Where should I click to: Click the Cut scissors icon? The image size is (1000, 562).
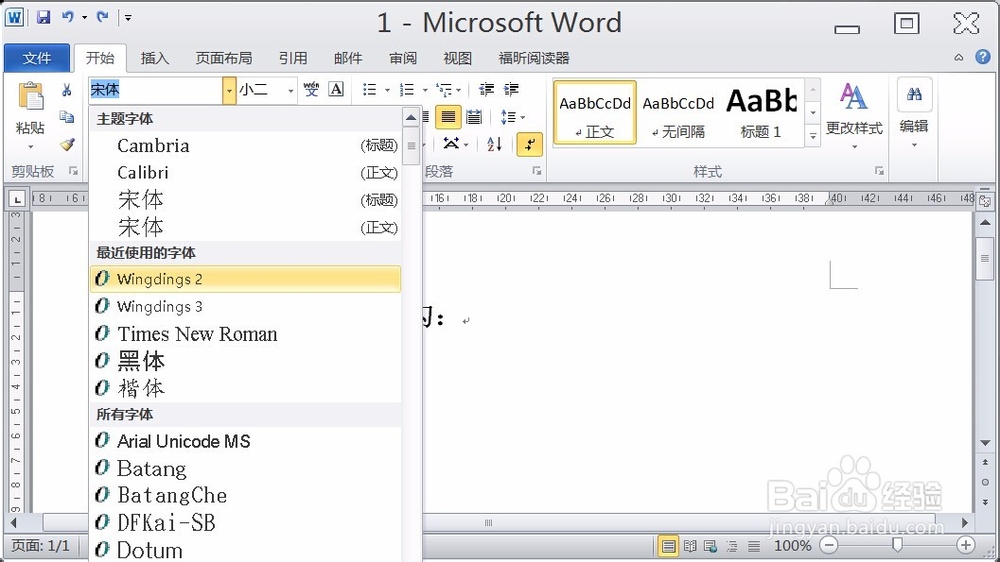(66, 91)
